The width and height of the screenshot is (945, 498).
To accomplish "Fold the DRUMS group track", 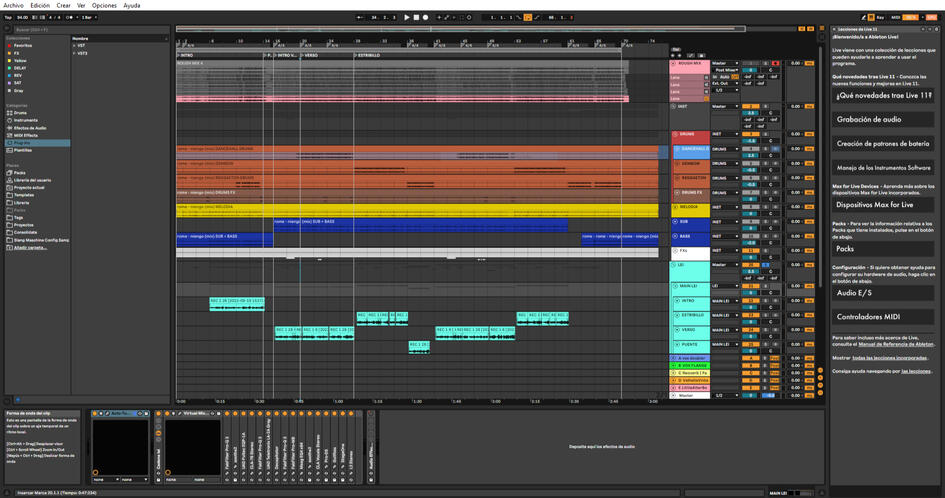I will coord(675,134).
